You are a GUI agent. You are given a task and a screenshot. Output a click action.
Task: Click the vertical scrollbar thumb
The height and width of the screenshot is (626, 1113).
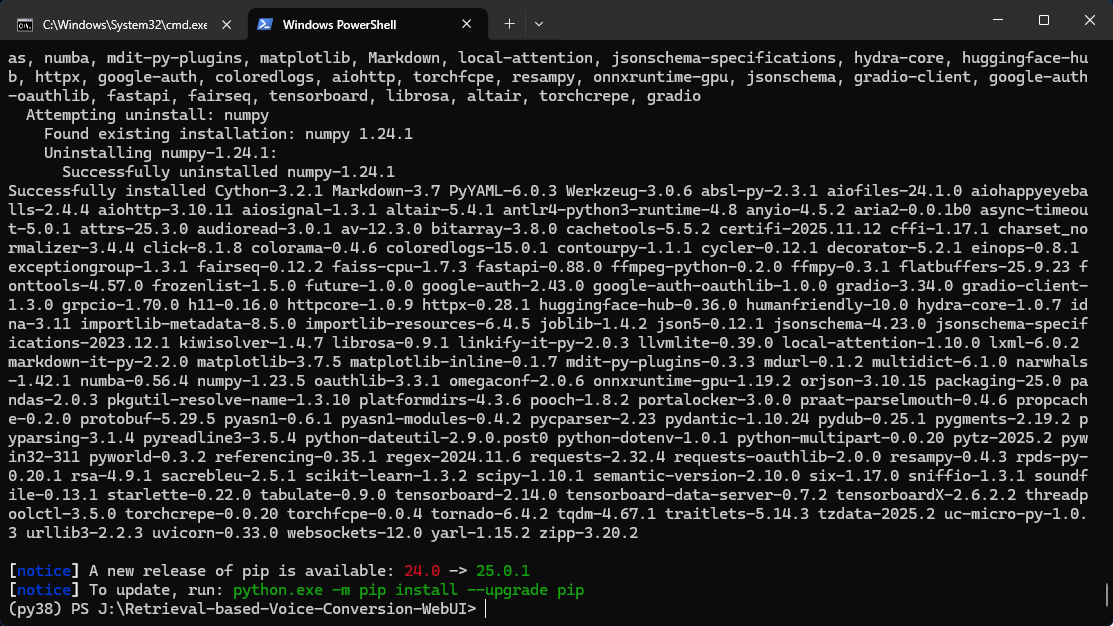pos(1106,595)
